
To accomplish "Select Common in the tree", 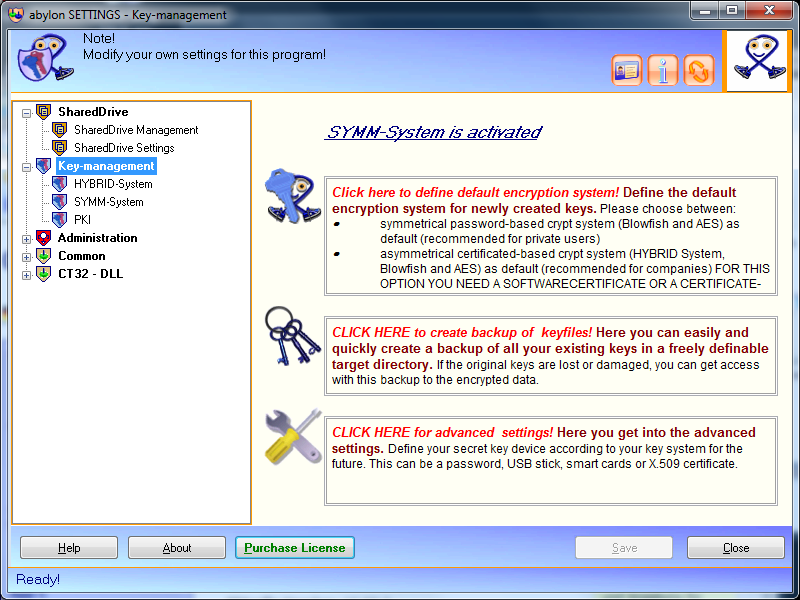I will click(x=82, y=256).
